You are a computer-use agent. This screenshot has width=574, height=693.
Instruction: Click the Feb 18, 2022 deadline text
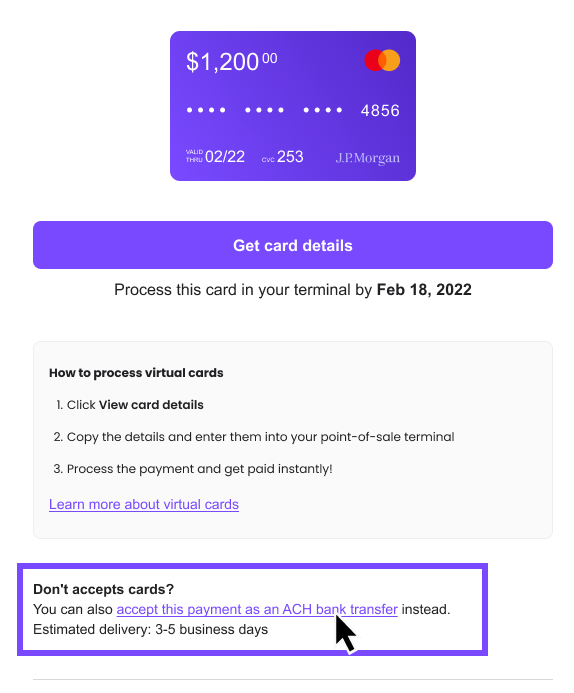(x=424, y=289)
